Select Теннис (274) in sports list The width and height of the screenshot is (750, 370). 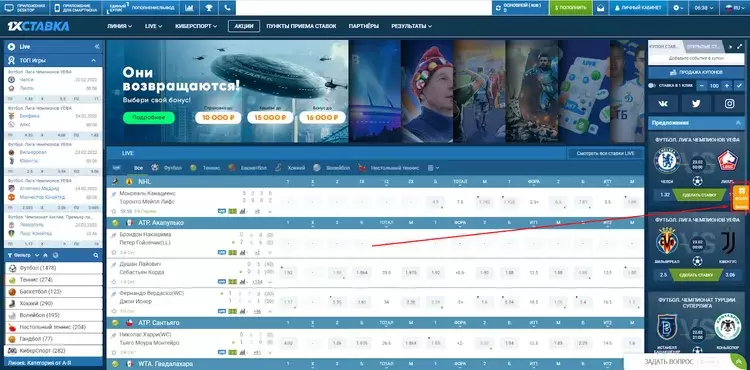(x=54, y=280)
